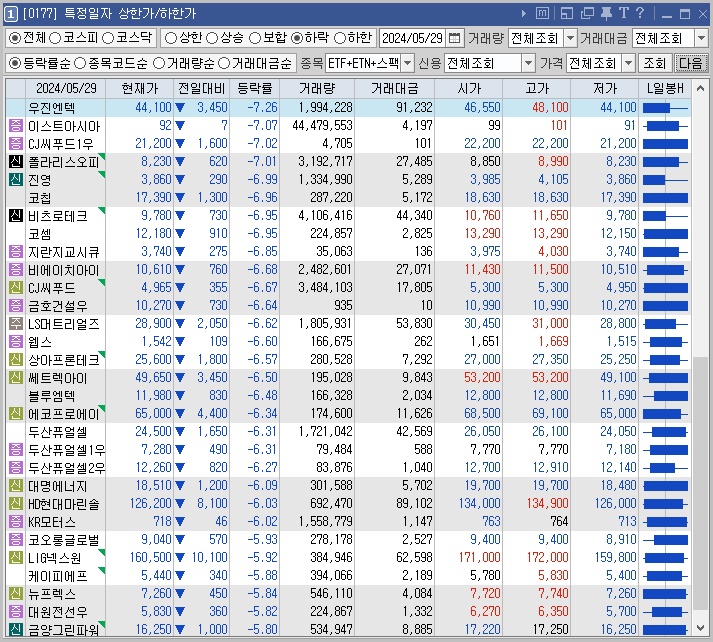The image size is (713, 642).
Task: Open stock 우진엔텍 from the list
Action: [x=51, y=108]
